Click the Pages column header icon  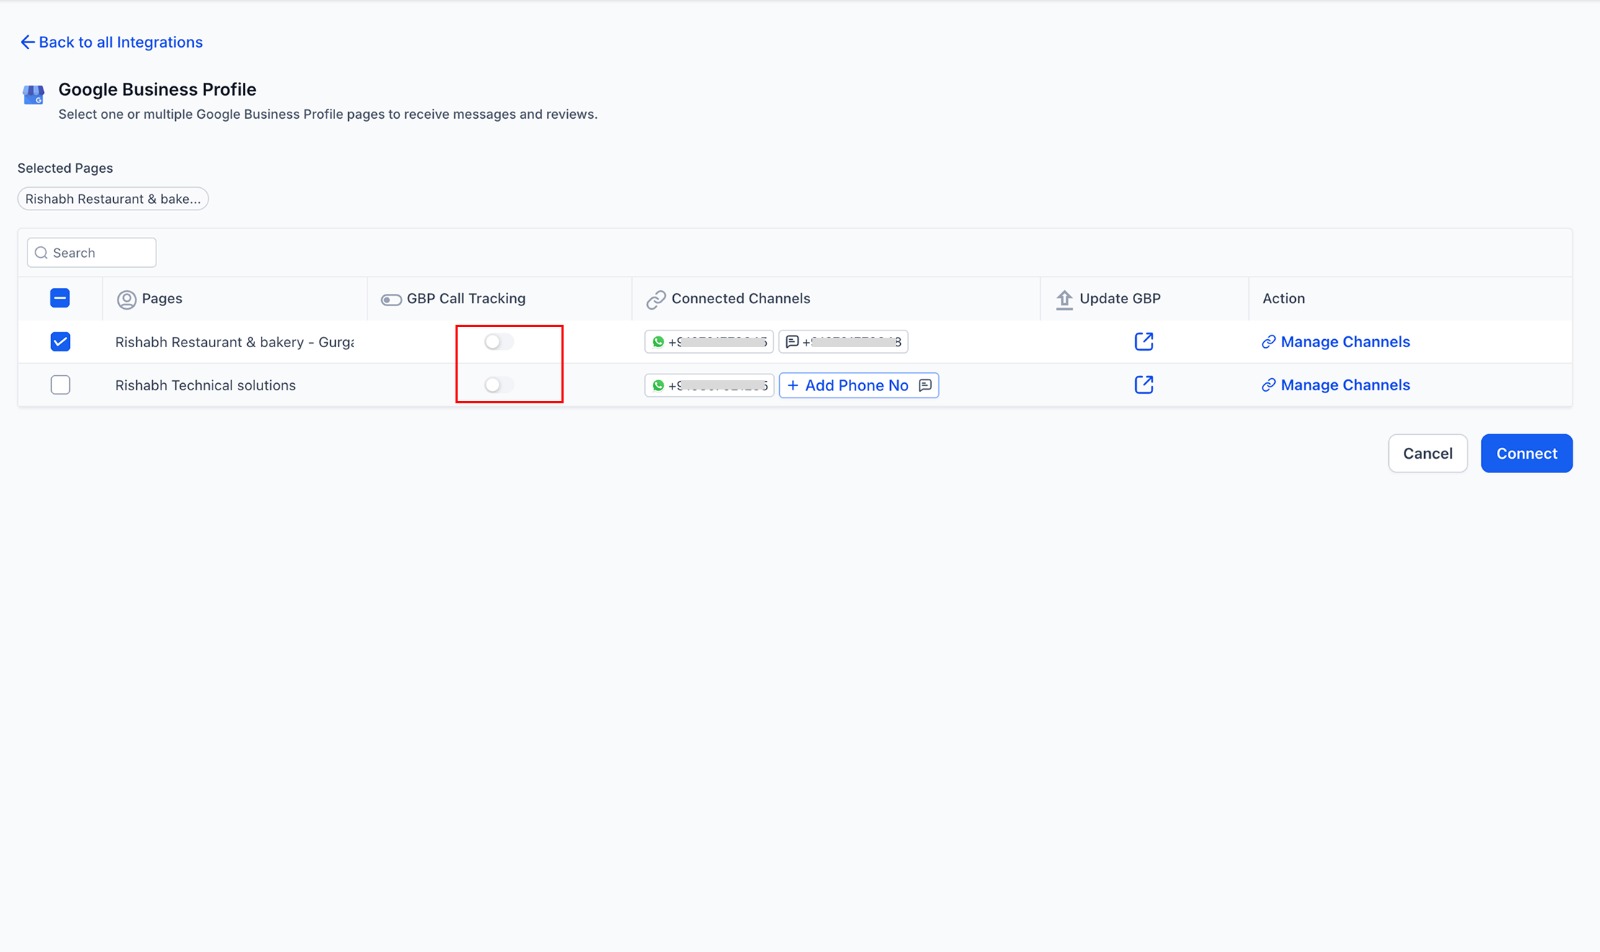[x=126, y=299]
